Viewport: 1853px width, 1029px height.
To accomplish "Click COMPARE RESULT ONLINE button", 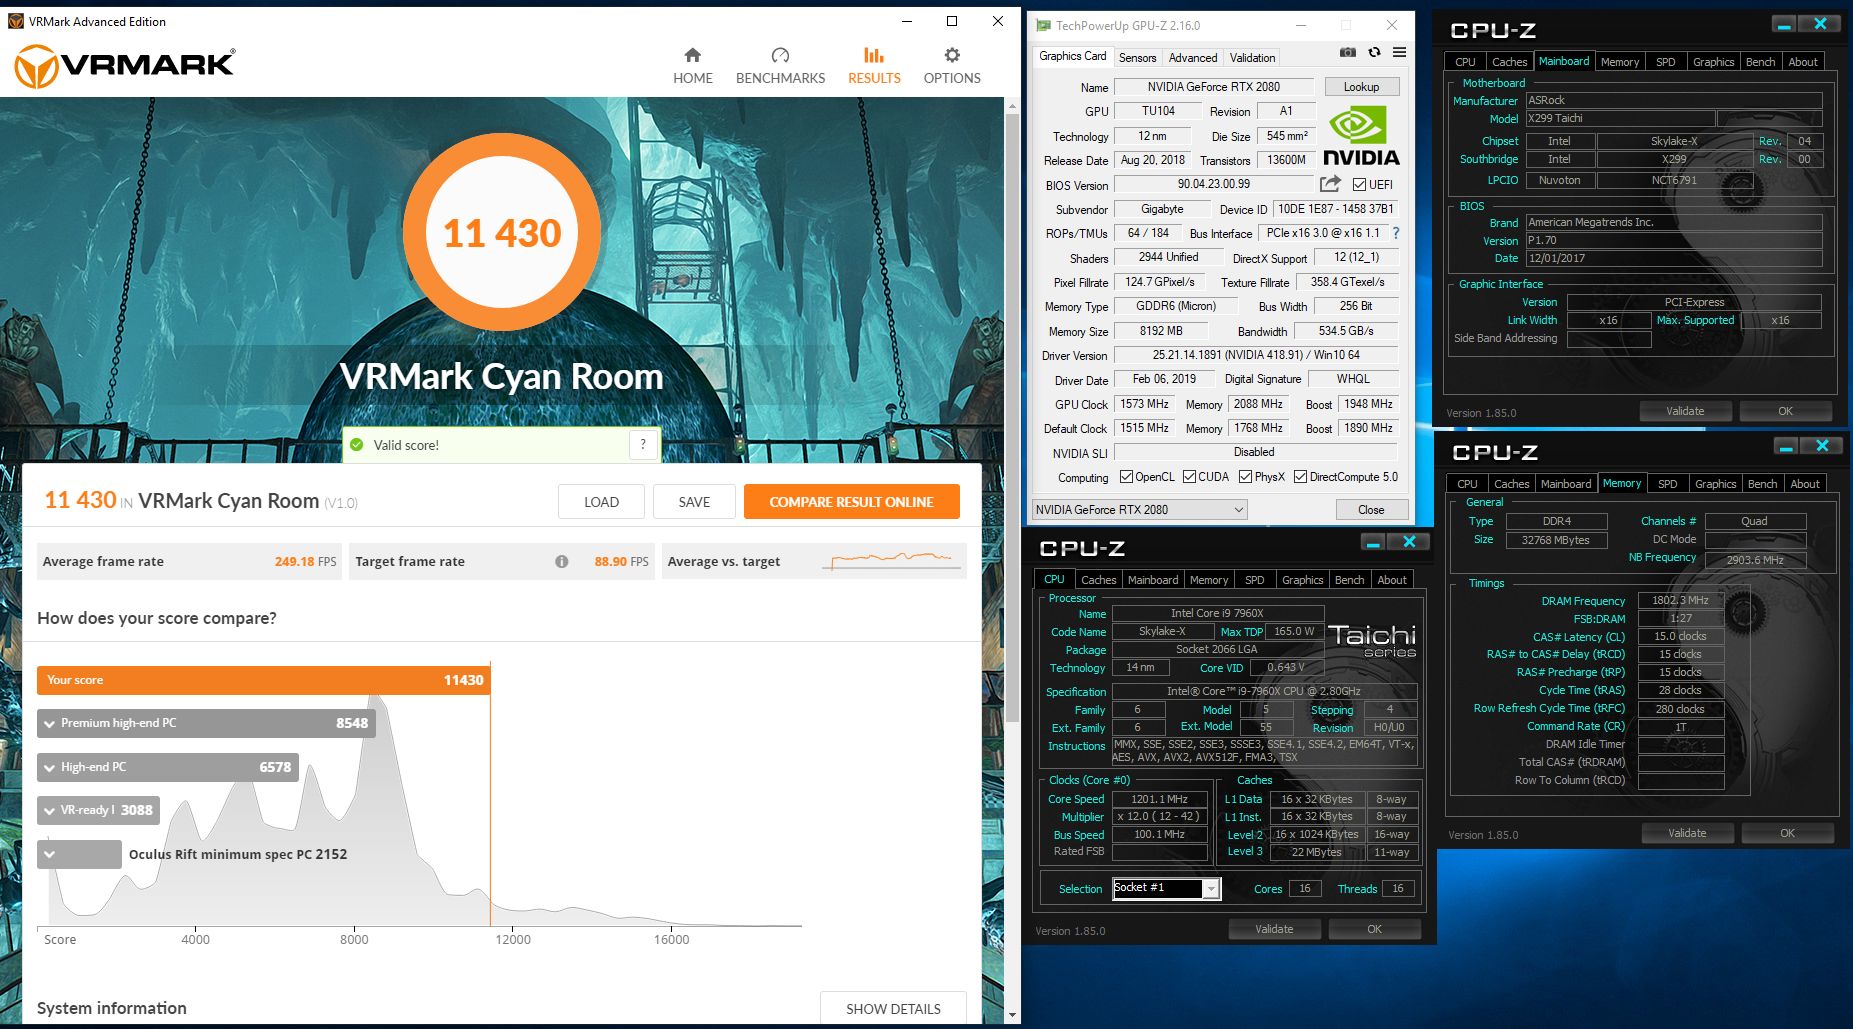I will pos(851,502).
